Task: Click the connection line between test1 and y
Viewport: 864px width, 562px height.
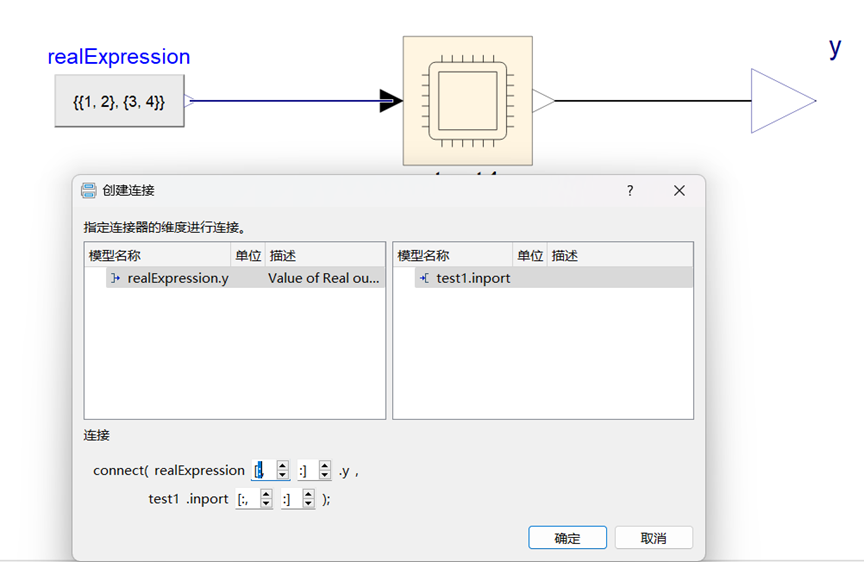Action: tap(653, 101)
